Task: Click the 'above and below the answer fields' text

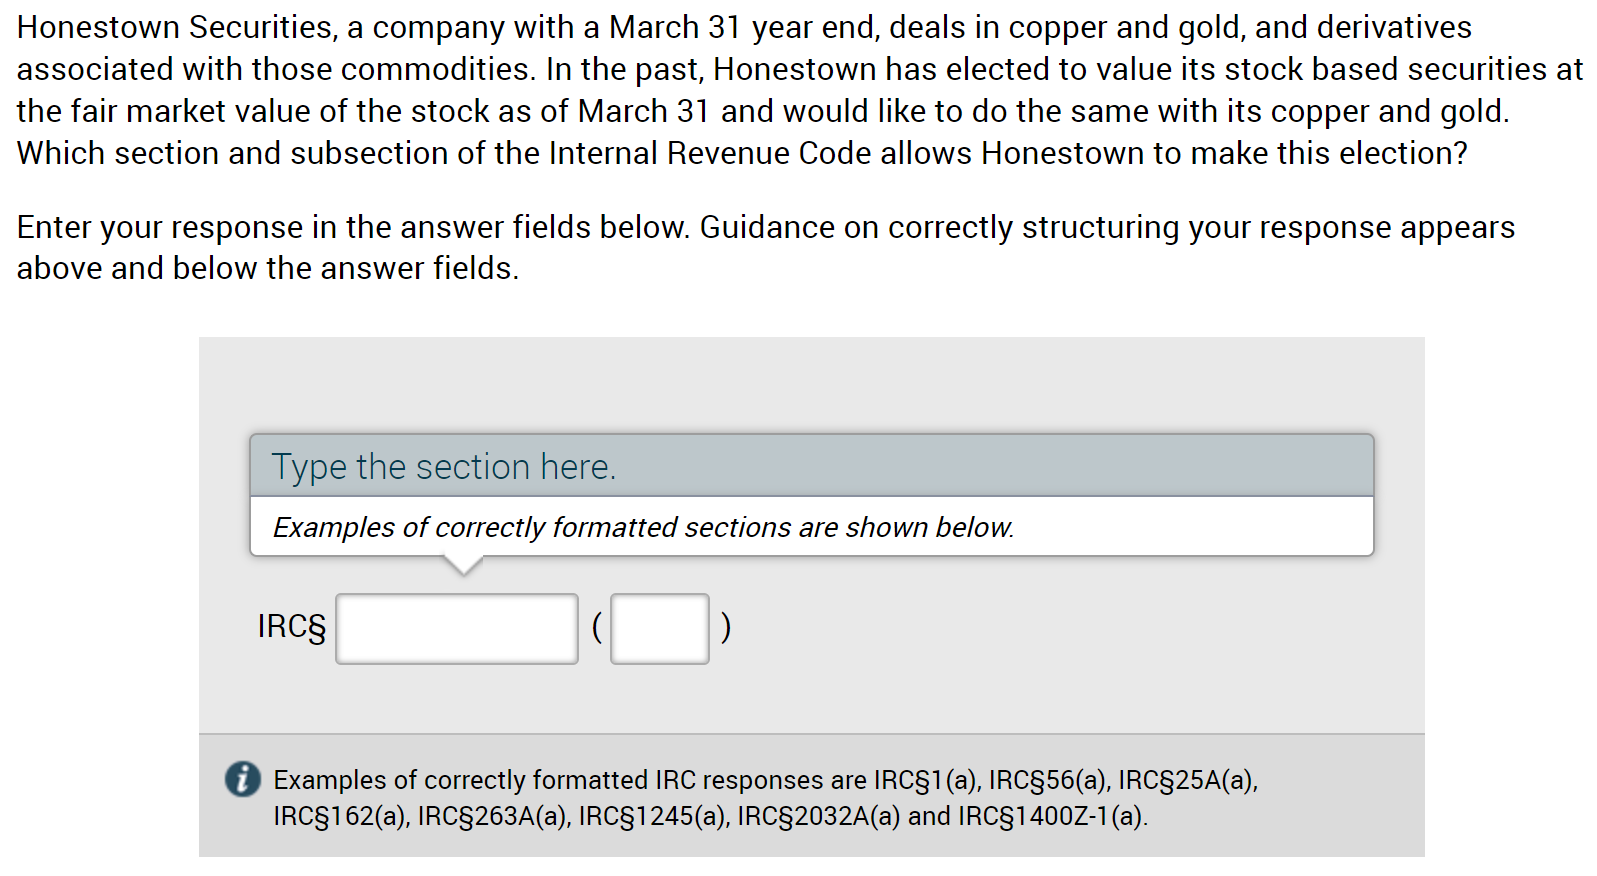Action: coord(268,268)
